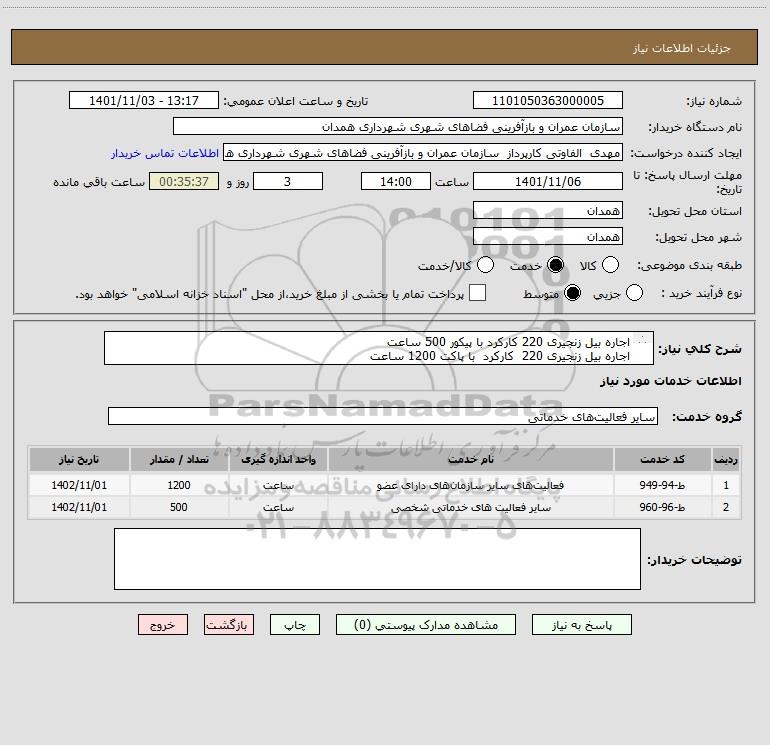The width and height of the screenshot is (770, 745).
Task: Tick the اسناد خزانه اسلامی payment checkbox
Action: (477, 293)
